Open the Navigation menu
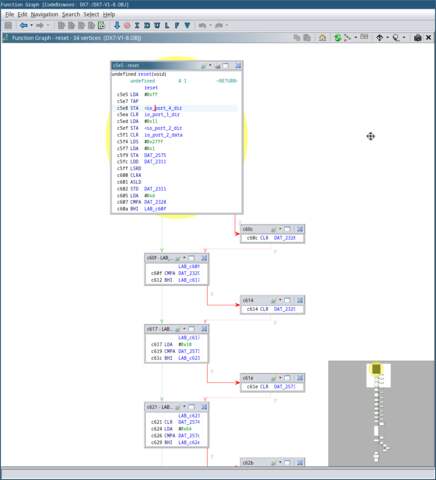The height and width of the screenshot is (480, 436). tap(44, 14)
